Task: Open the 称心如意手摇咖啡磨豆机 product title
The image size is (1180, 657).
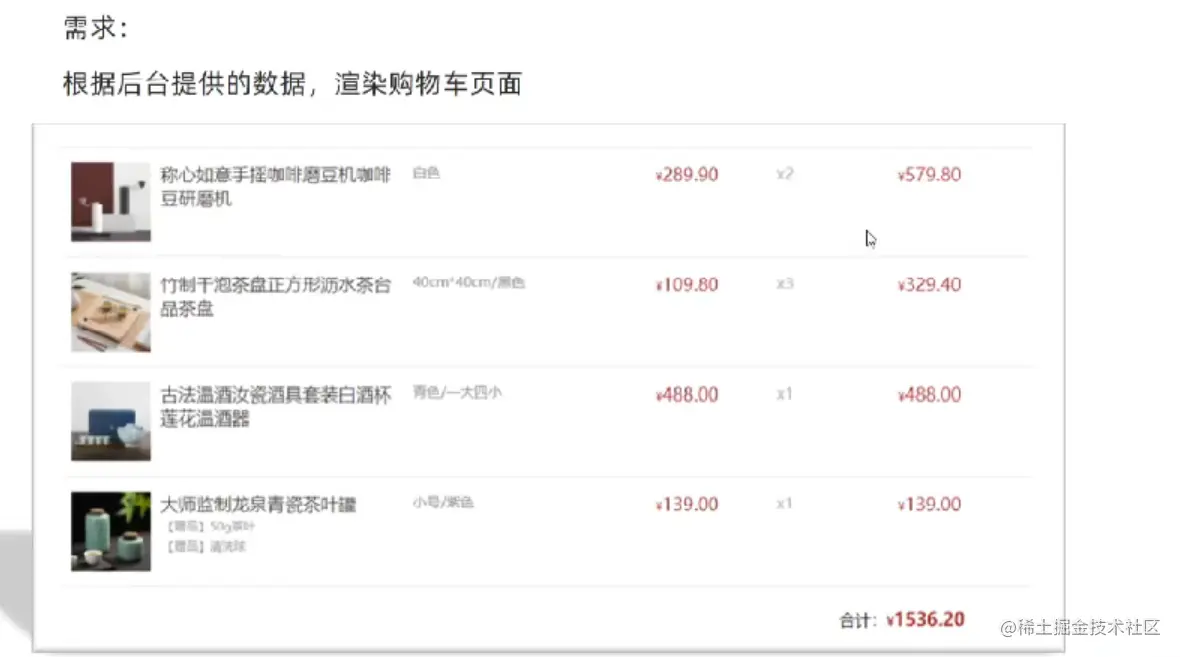Action: [275, 187]
